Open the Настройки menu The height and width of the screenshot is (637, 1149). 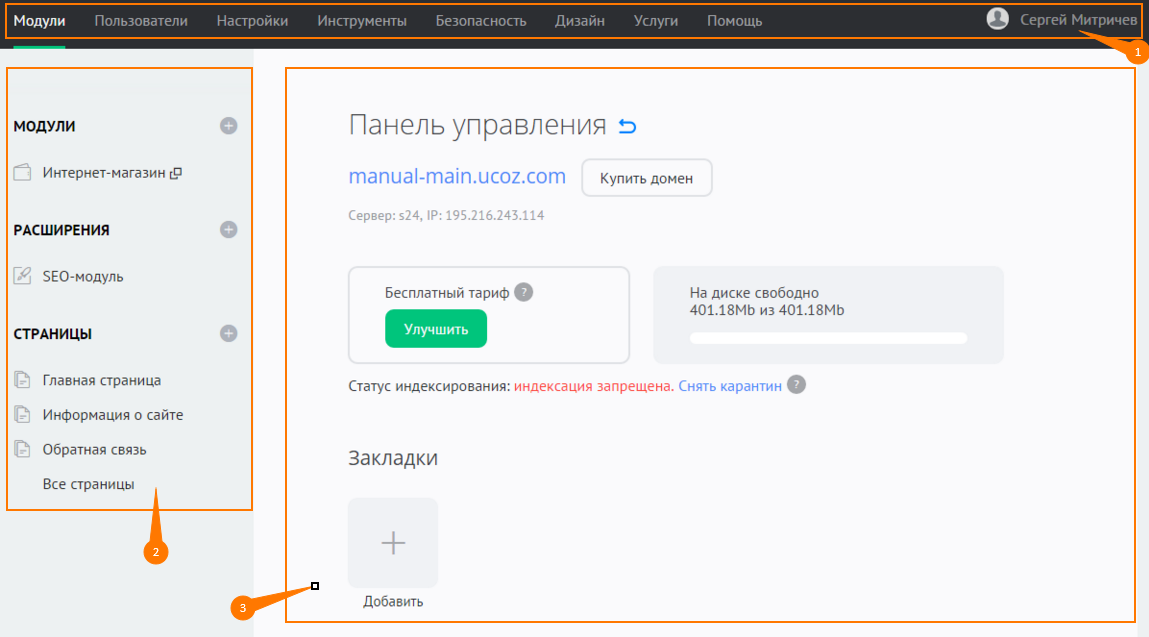(x=253, y=21)
